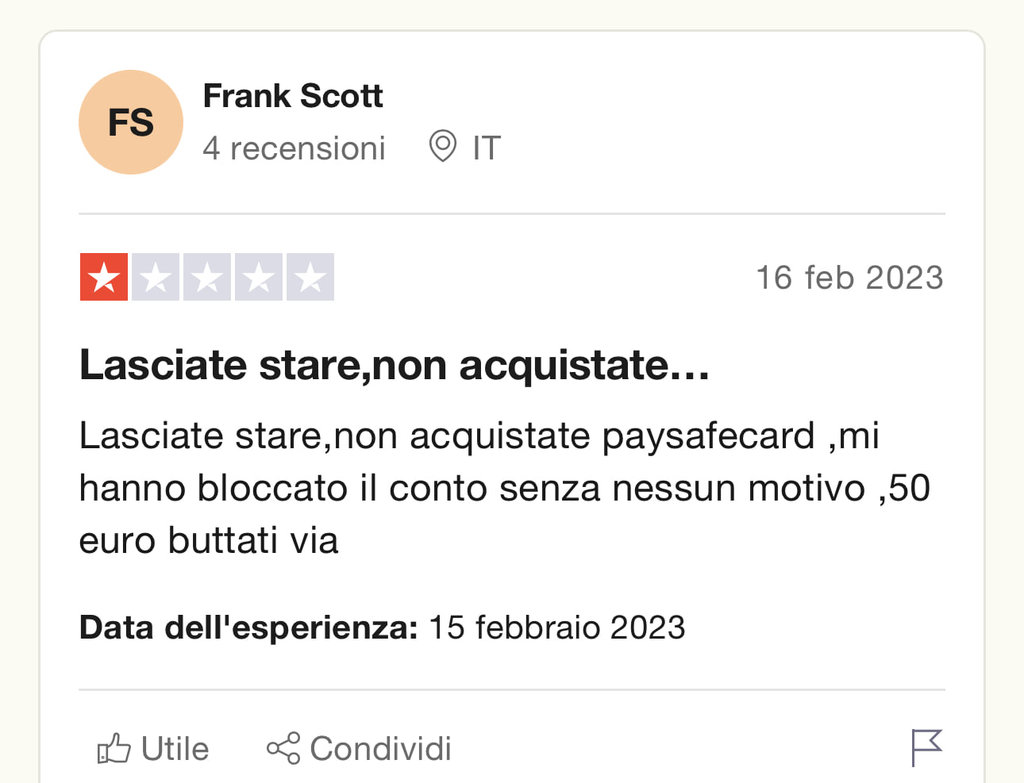Image resolution: width=1024 pixels, height=783 pixels.
Task: Click the location pin icon
Action: tap(442, 147)
